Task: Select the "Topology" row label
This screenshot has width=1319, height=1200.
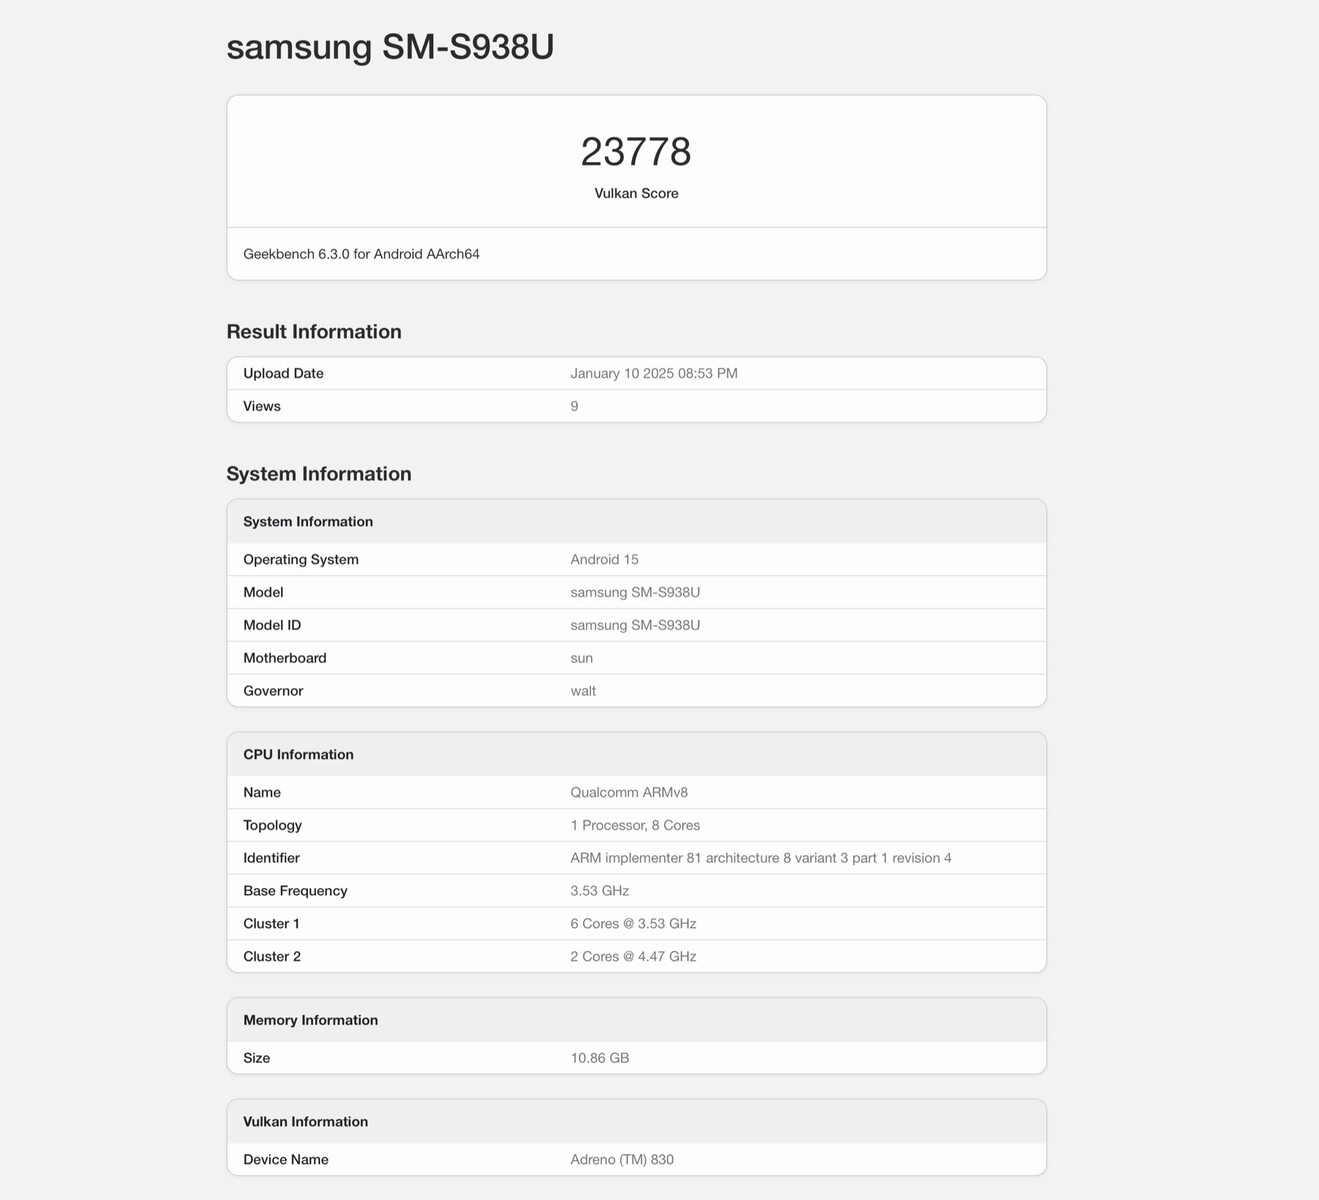Action: pyautogui.click(x=272, y=825)
